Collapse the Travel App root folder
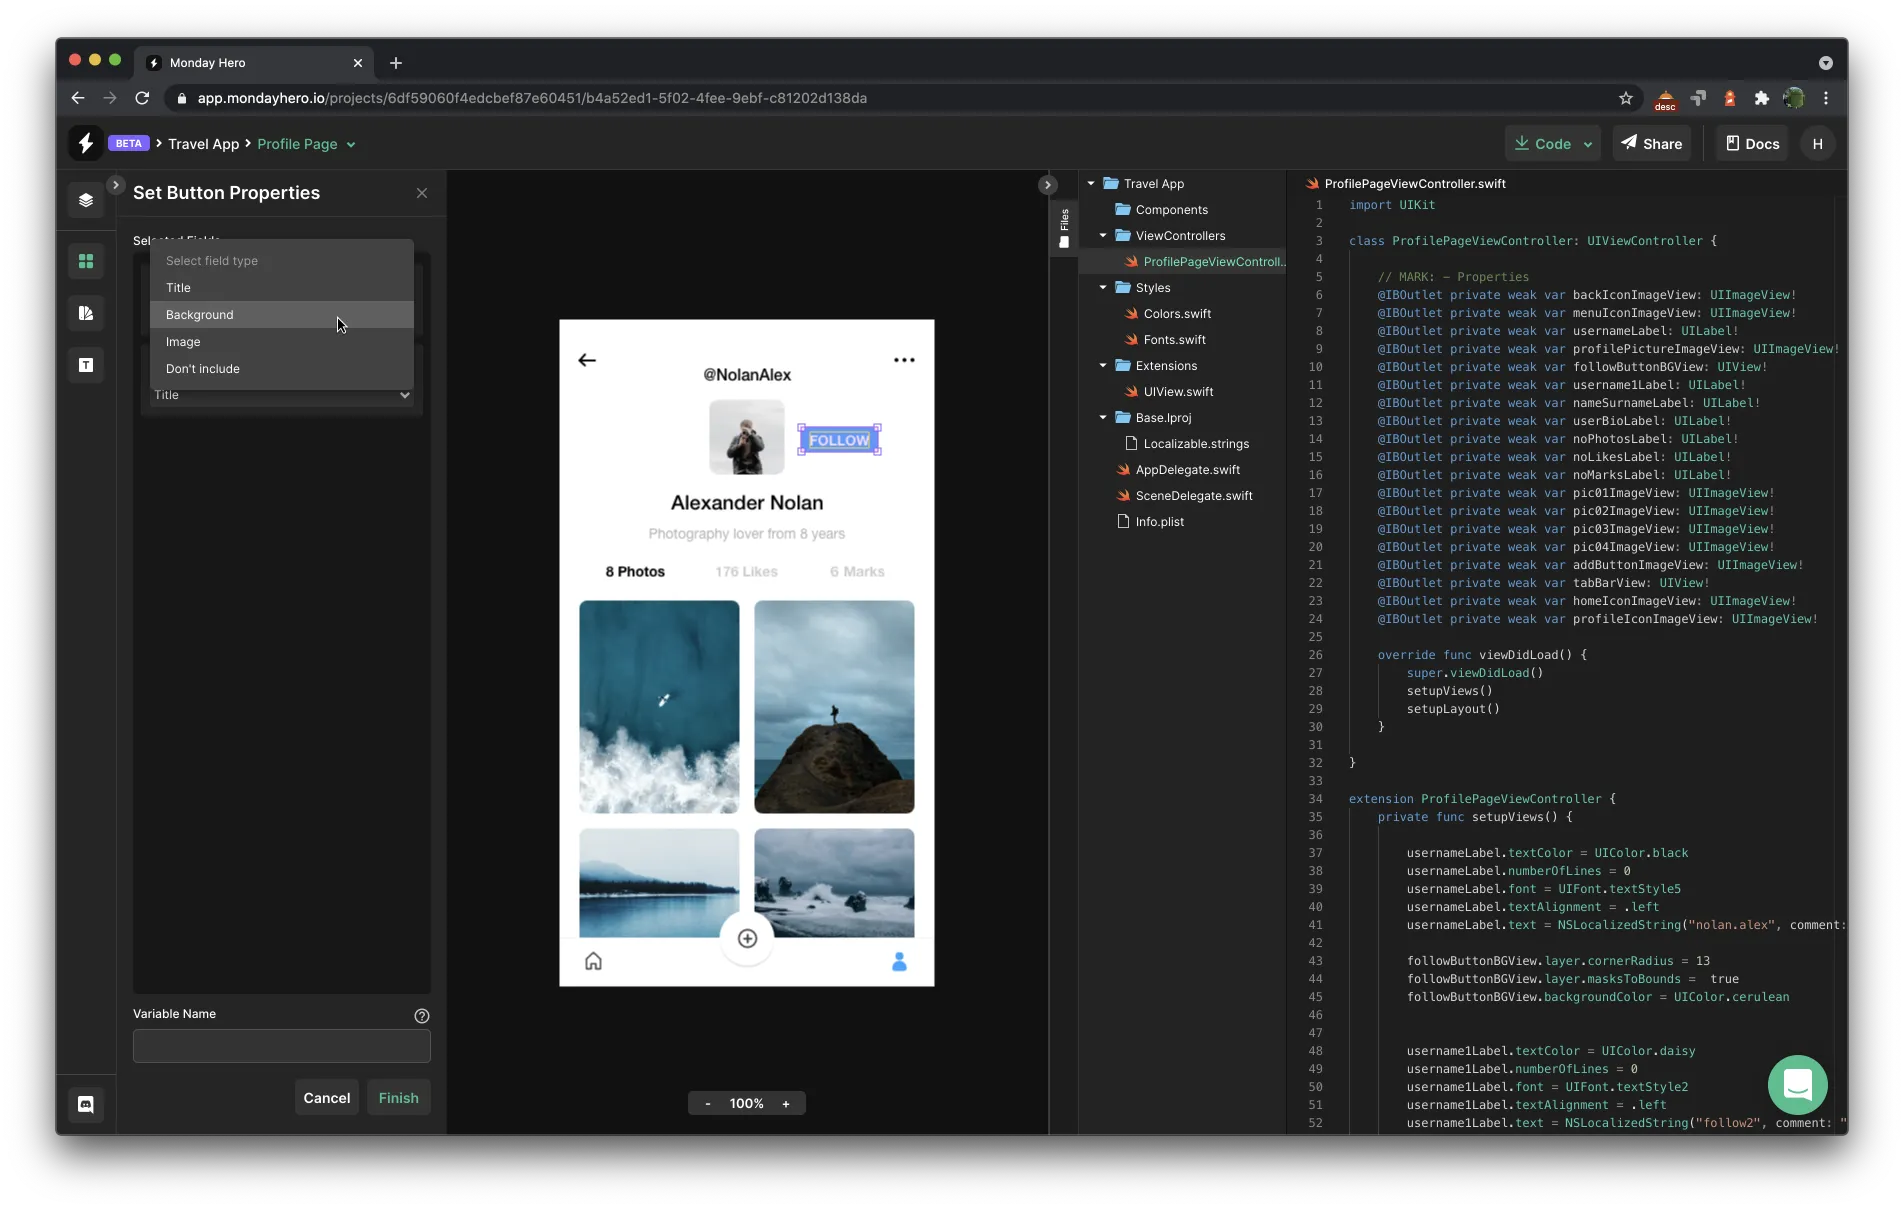Screen dimensions: 1904x1209 pyautogui.click(x=1091, y=184)
